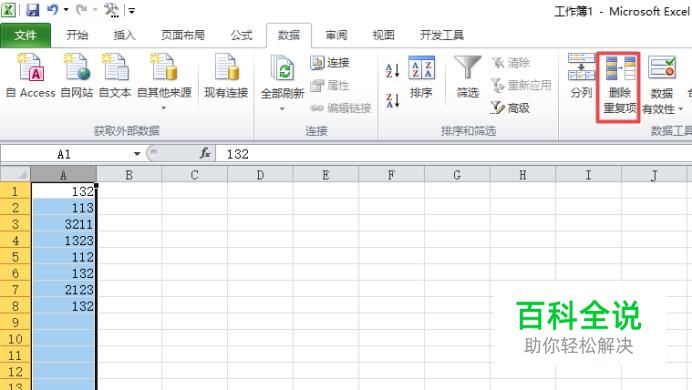This screenshot has width=692, height=390.
Task: Click cell A7 containing 2123
Action: point(64,289)
